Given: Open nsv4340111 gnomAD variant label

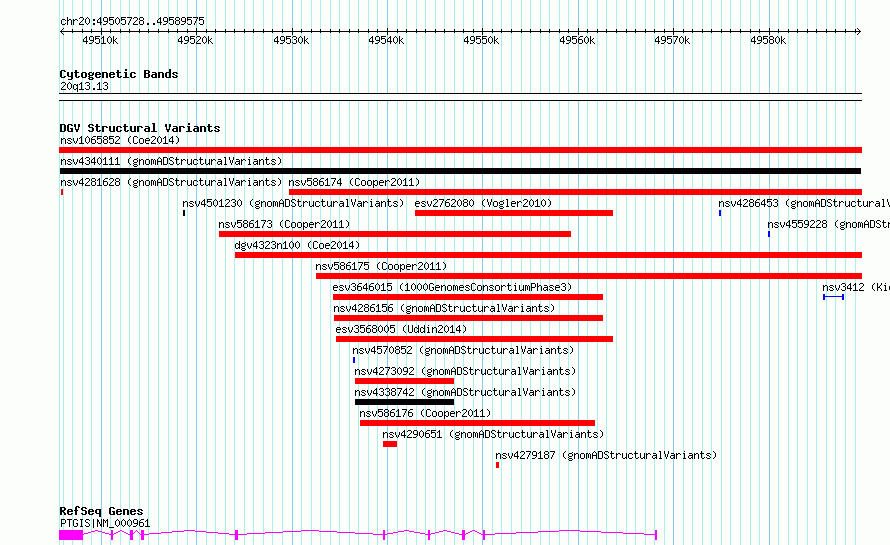Looking at the screenshot, I should click(171, 161).
